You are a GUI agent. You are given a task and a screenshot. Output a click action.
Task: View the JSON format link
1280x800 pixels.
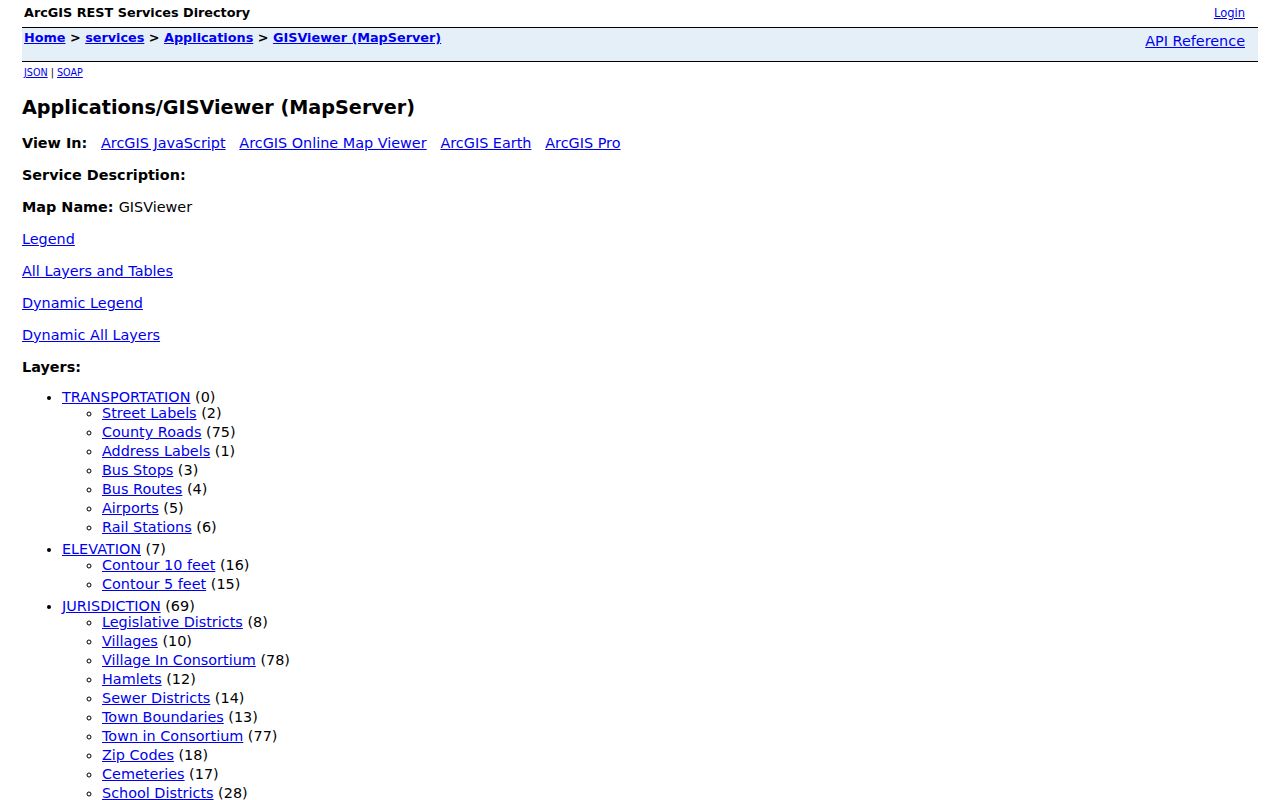(36, 72)
